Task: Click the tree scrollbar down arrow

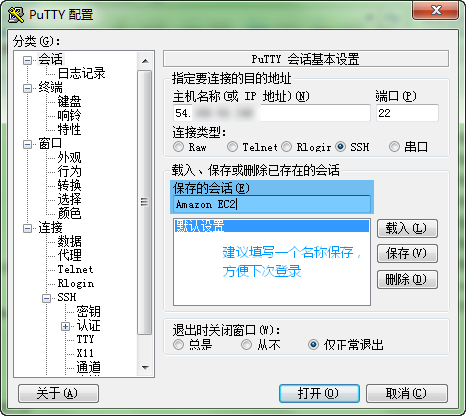Action: click(x=145, y=368)
